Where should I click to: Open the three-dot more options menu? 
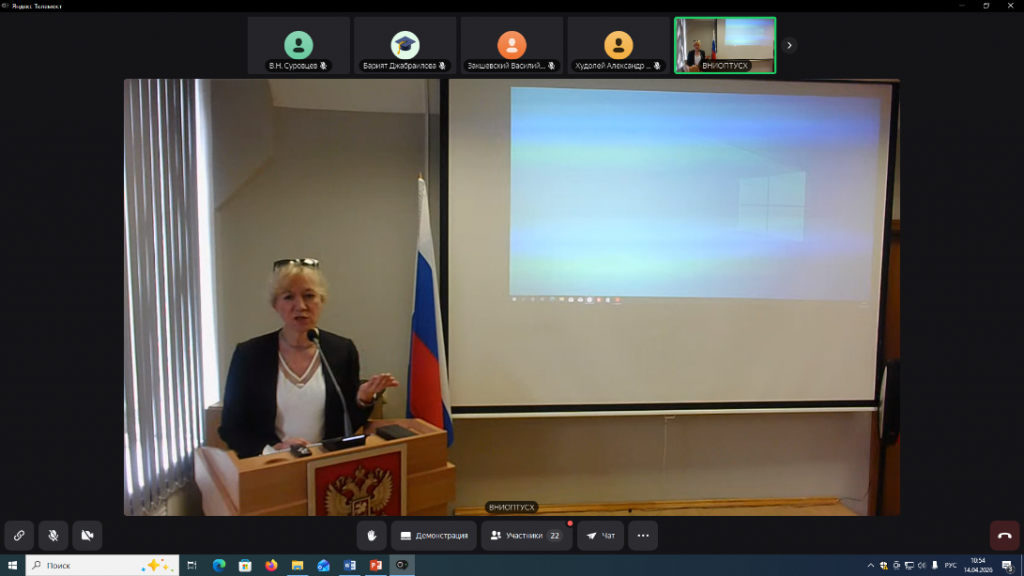pyautogui.click(x=643, y=535)
